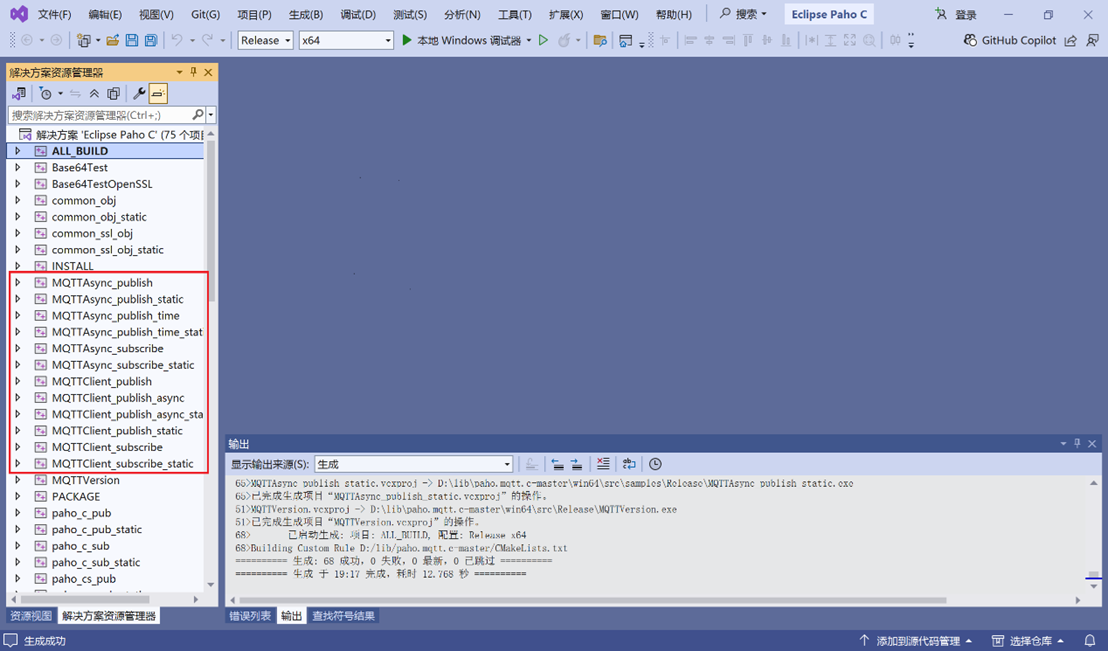Click the Show All Files icon
Screen dimensions: 1108x651
113,93
